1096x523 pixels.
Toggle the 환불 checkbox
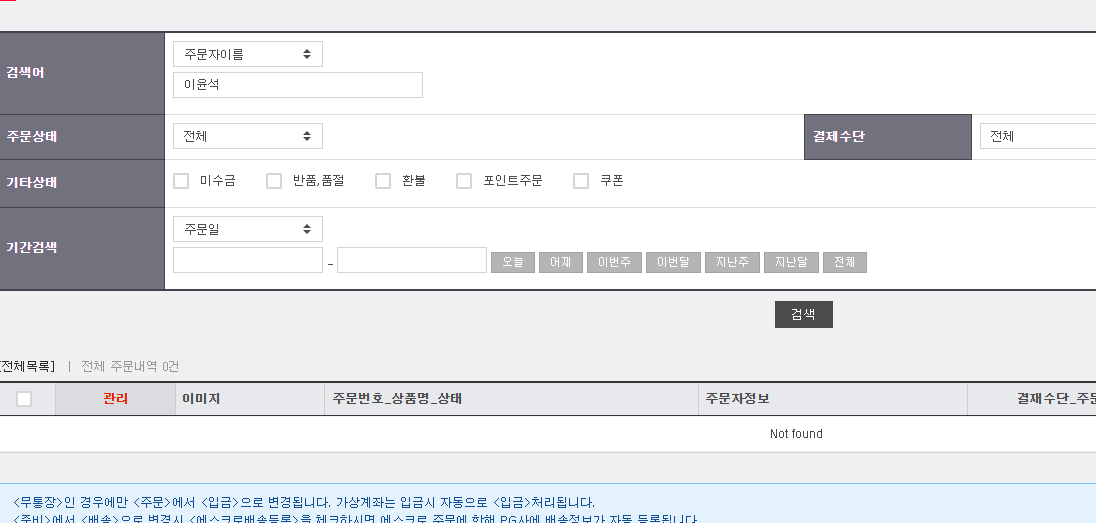pos(383,181)
